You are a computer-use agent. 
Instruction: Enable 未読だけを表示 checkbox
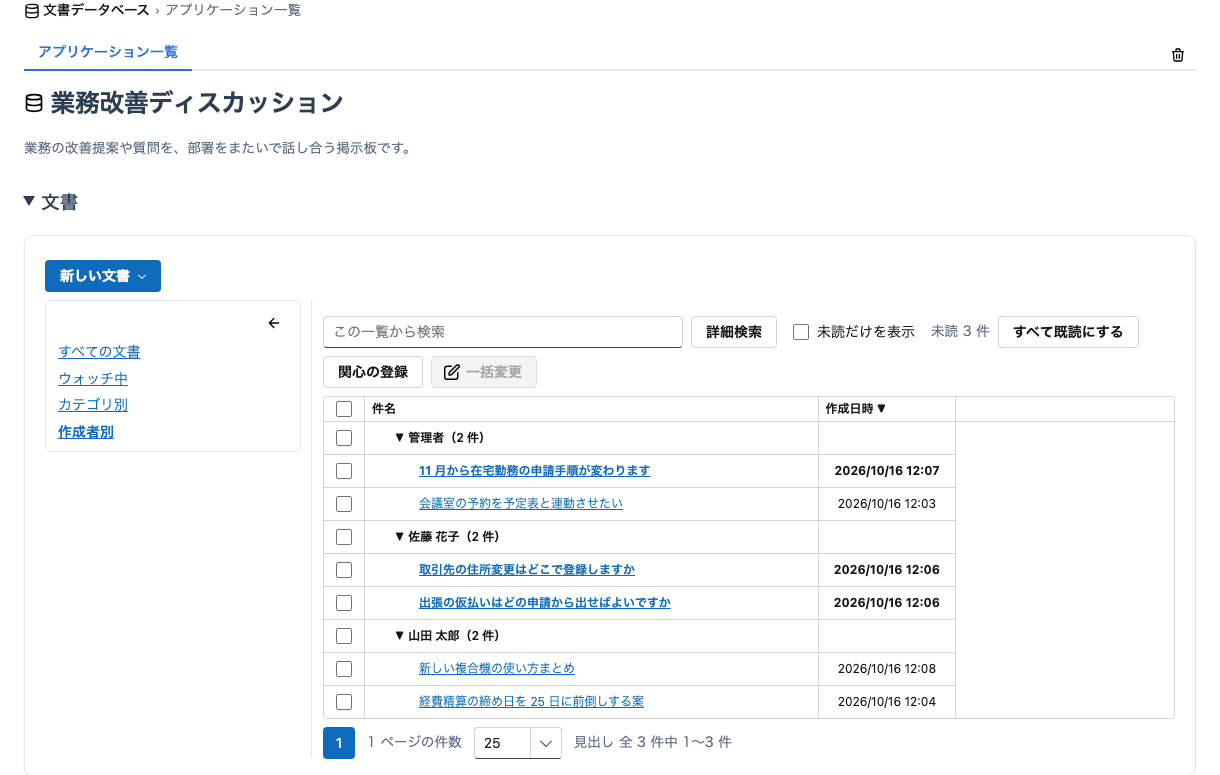[x=801, y=332]
